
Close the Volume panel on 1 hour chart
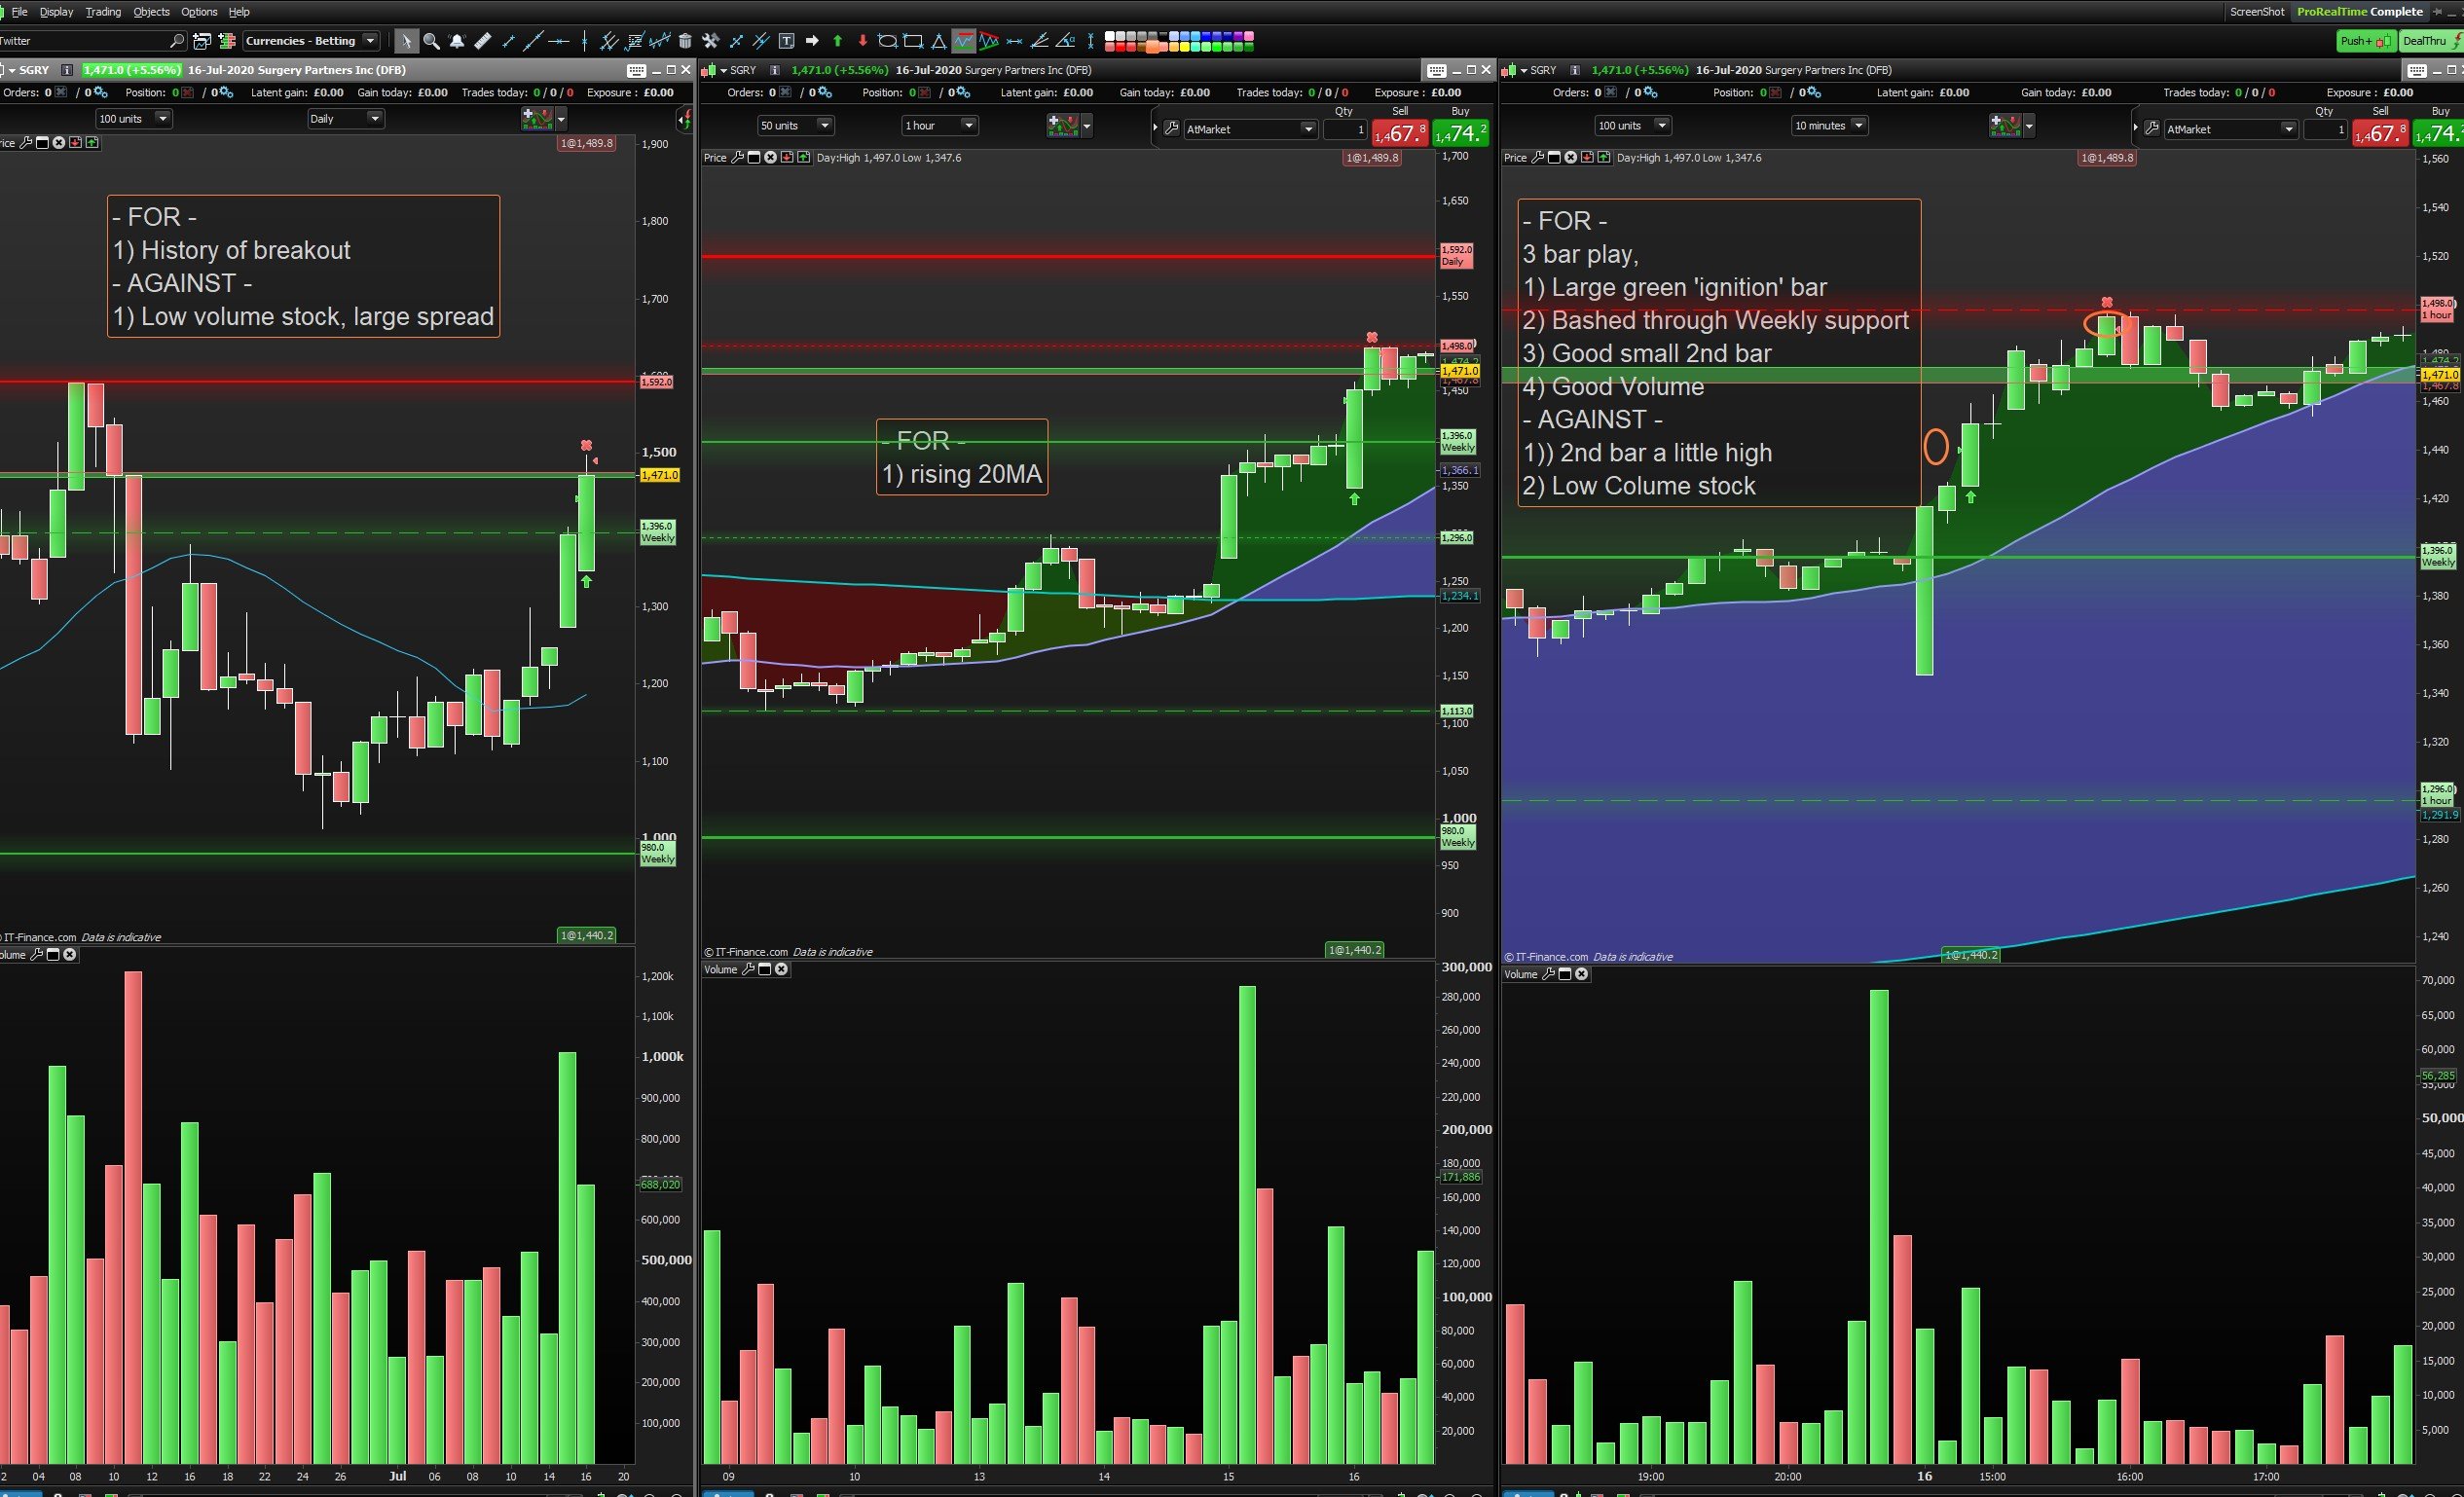(781, 968)
